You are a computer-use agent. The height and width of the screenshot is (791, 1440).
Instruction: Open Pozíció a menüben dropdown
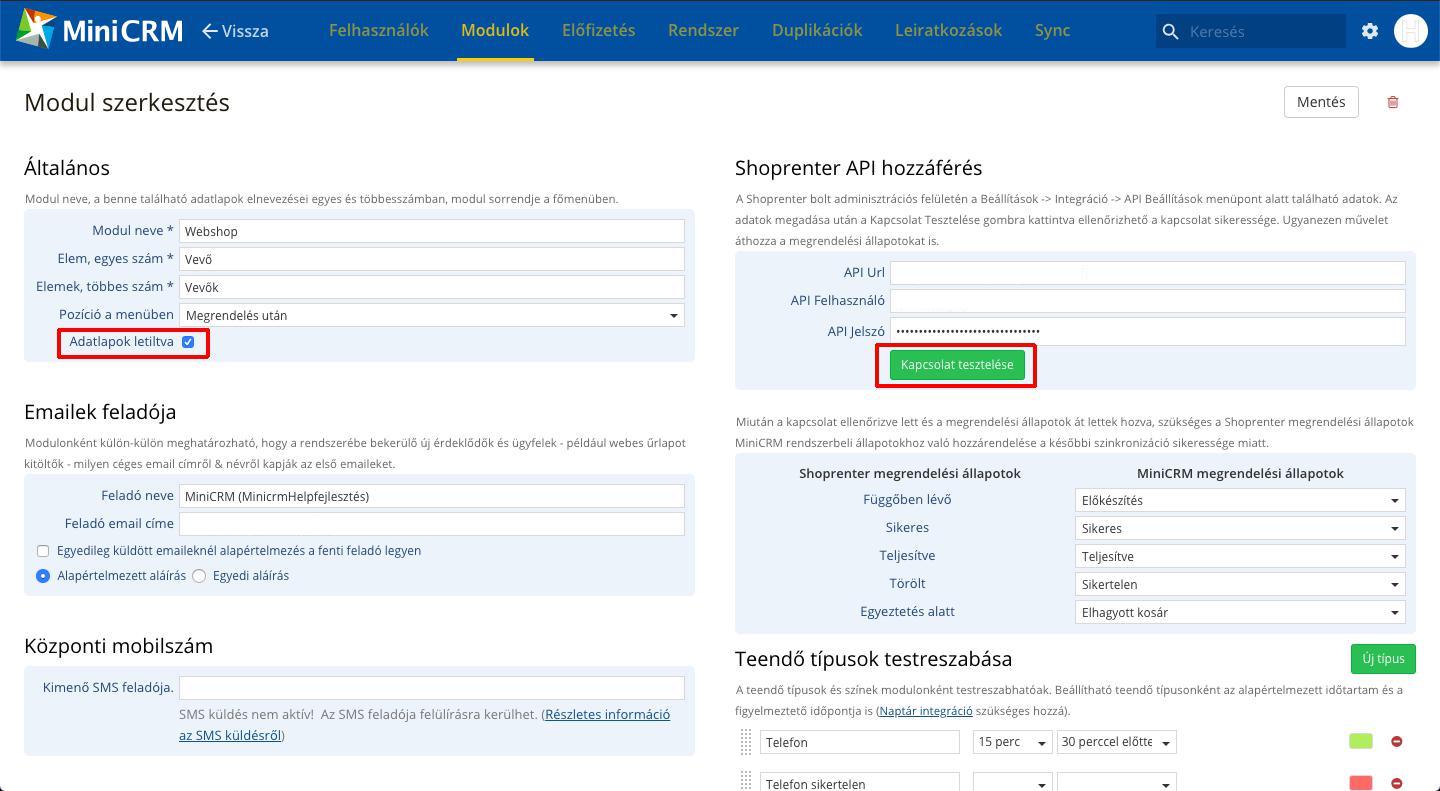tap(432, 315)
